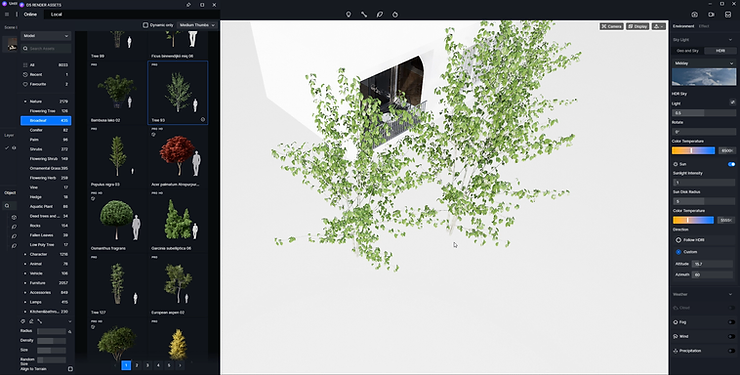Click the Altitude value field
This screenshot has height=375, width=740.
(712, 264)
